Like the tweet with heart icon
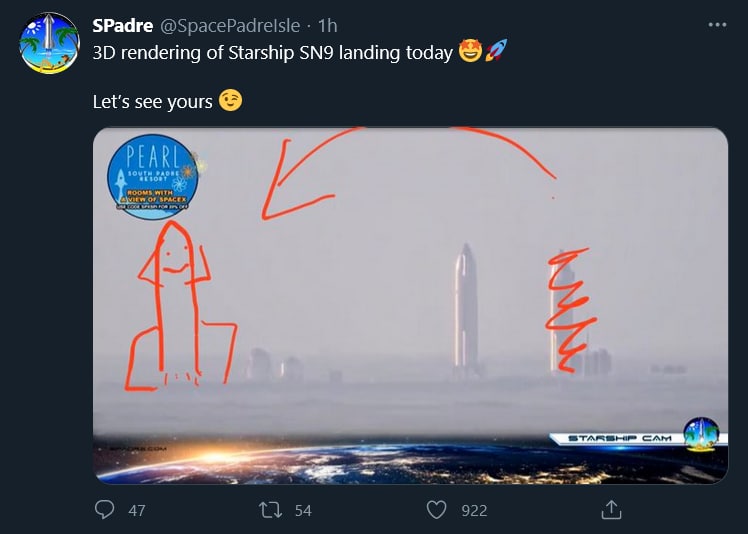Image resolution: width=748 pixels, height=534 pixels. point(436,510)
